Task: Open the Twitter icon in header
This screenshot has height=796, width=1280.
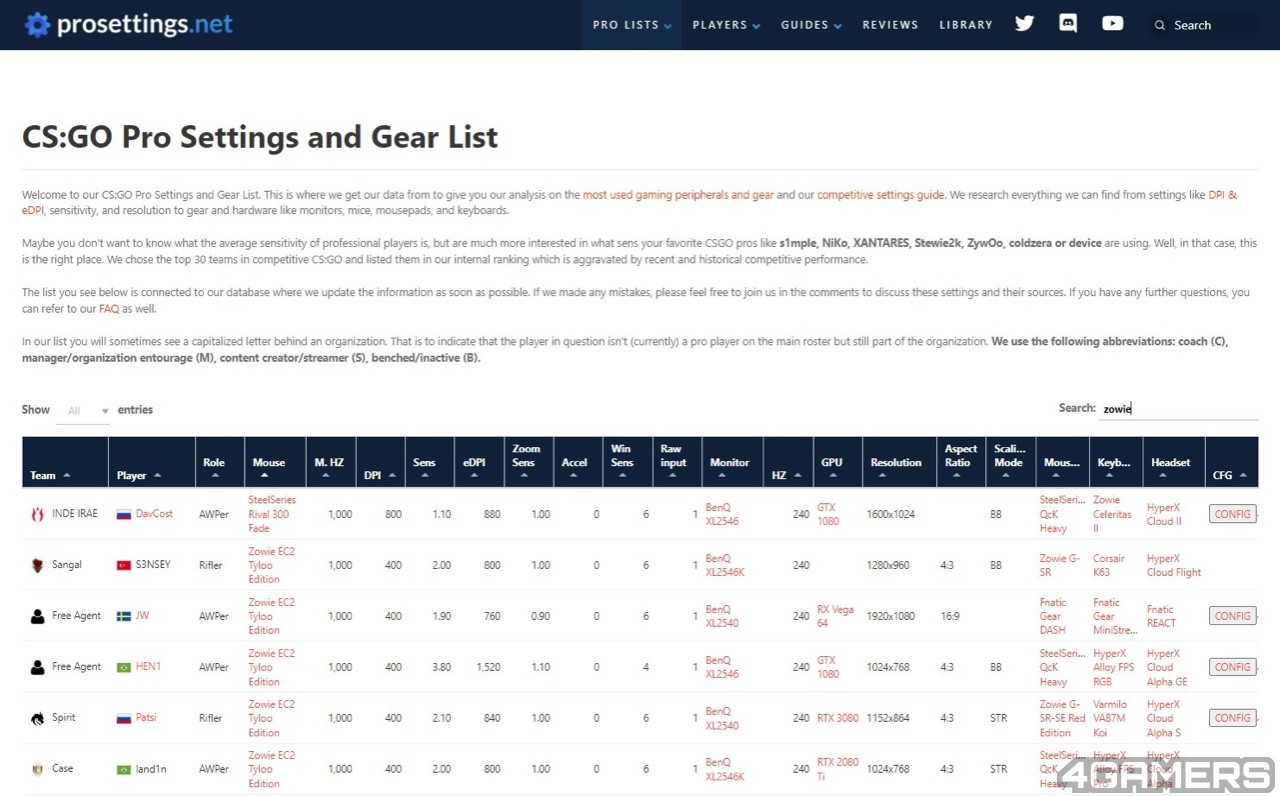Action: [1024, 24]
